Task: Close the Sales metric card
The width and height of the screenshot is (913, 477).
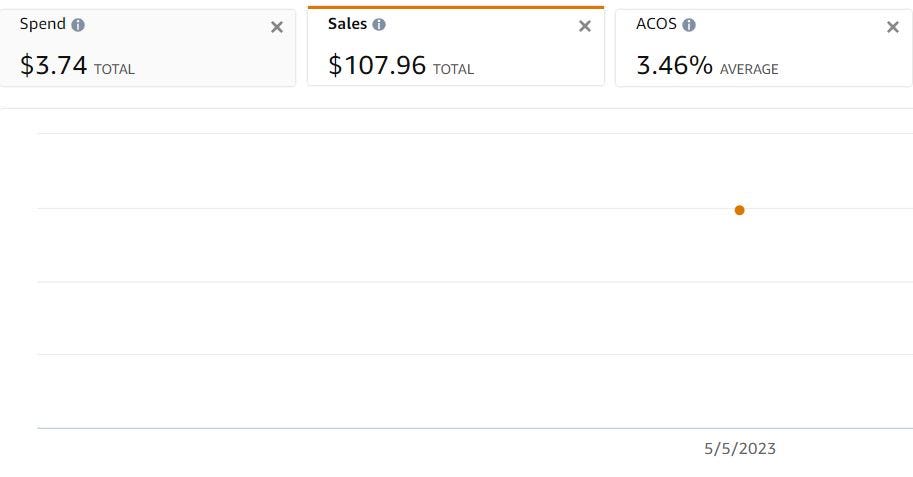Action: (x=585, y=27)
